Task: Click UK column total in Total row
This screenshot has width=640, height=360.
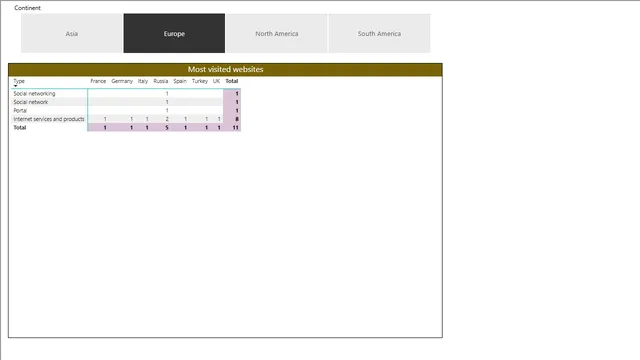Action: (x=219, y=128)
